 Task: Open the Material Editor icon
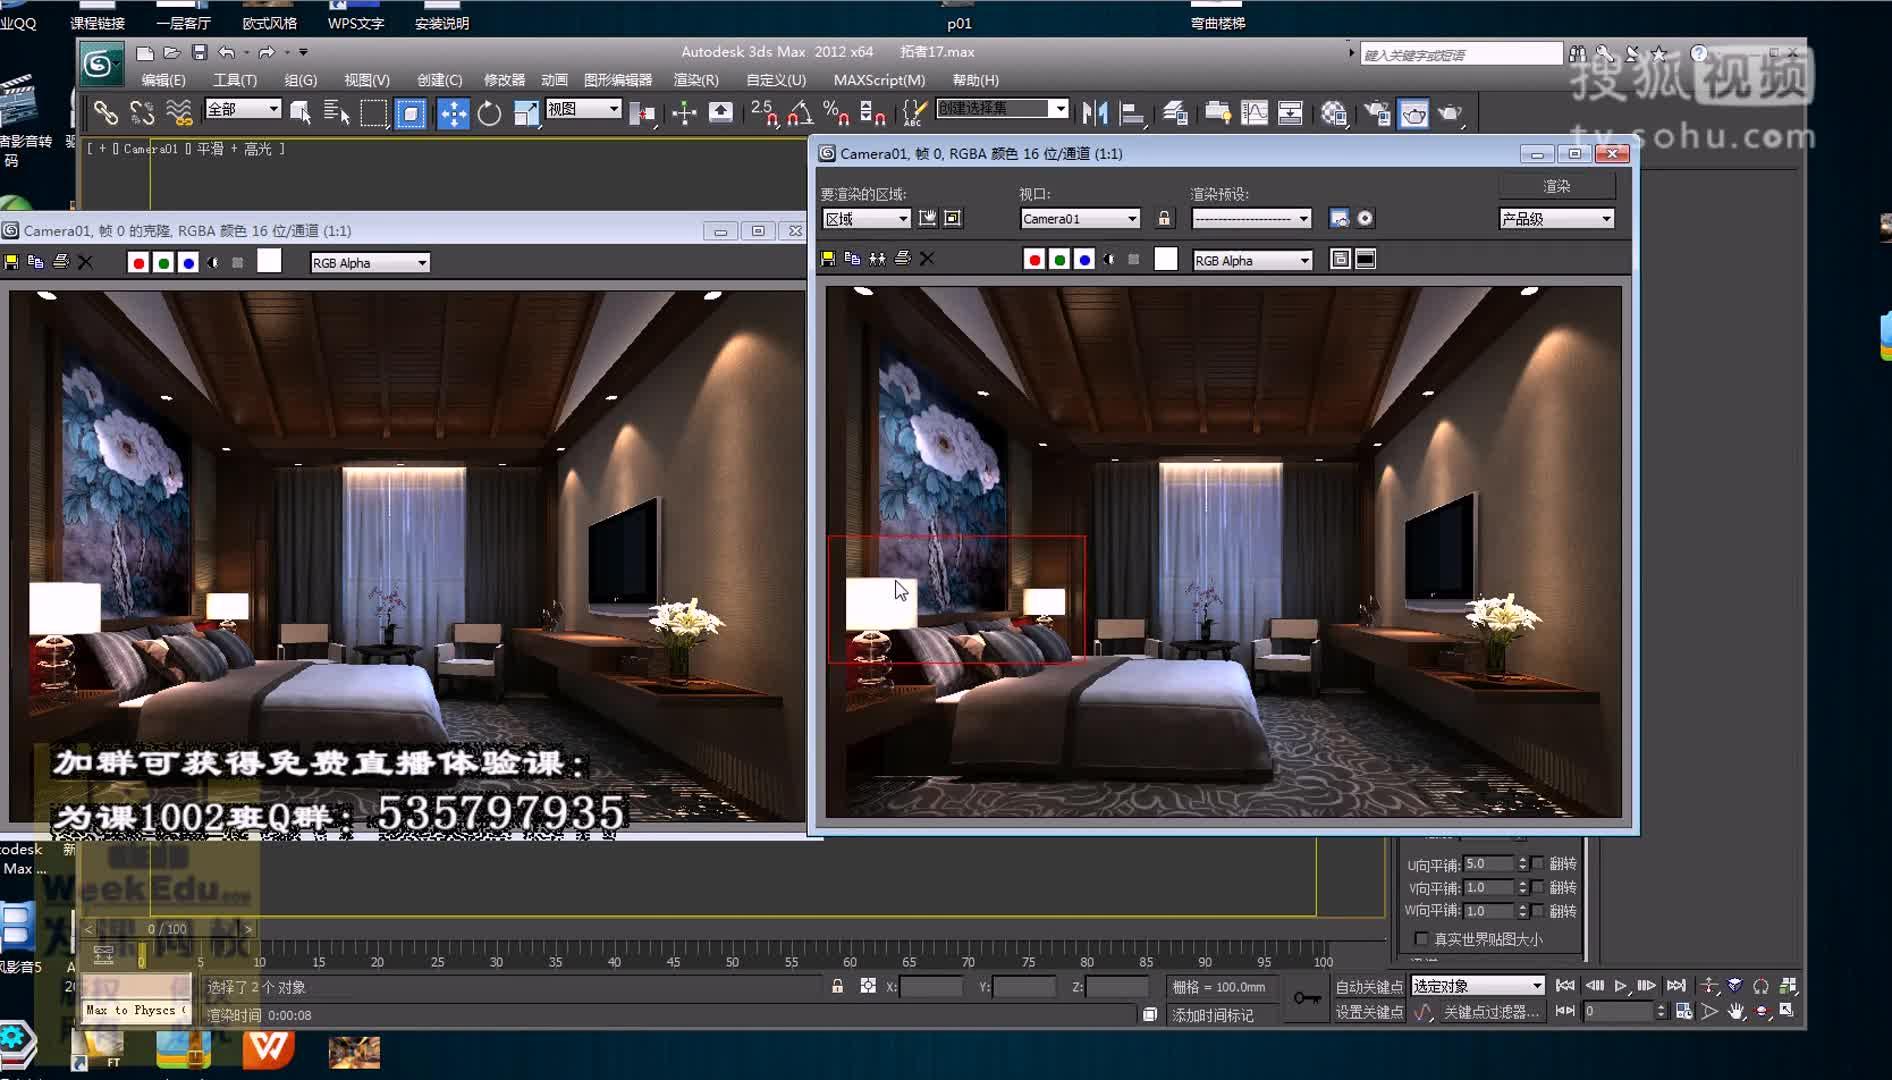[x=1334, y=113]
